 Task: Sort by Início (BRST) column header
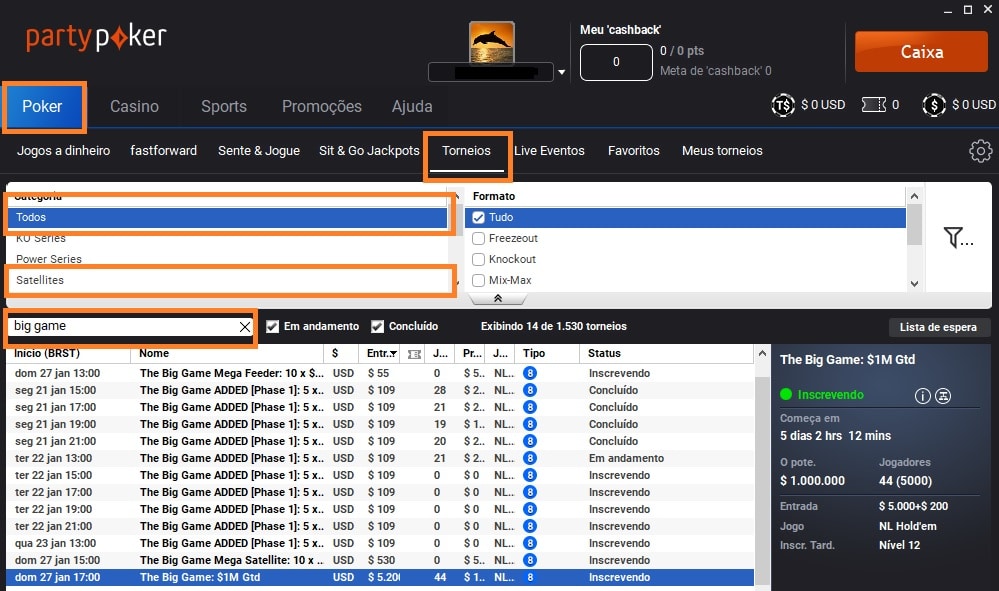click(68, 354)
